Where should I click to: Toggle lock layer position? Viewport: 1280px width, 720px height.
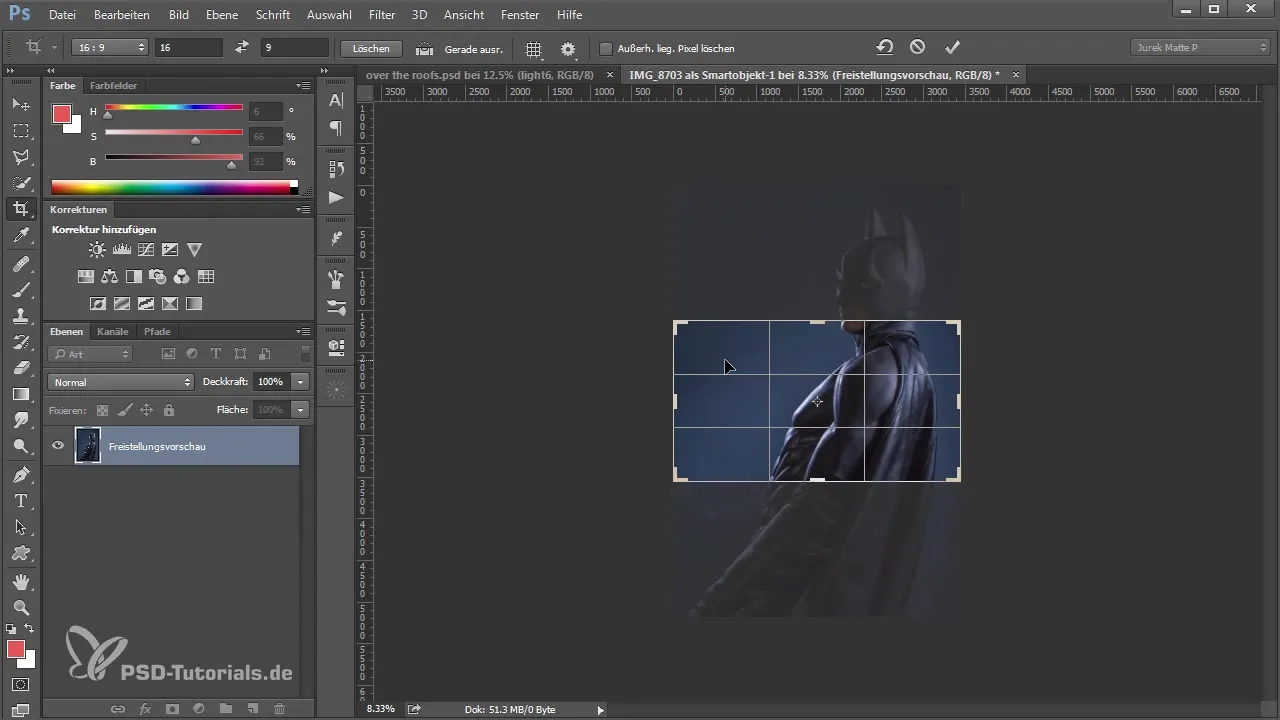[x=146, y=410]
